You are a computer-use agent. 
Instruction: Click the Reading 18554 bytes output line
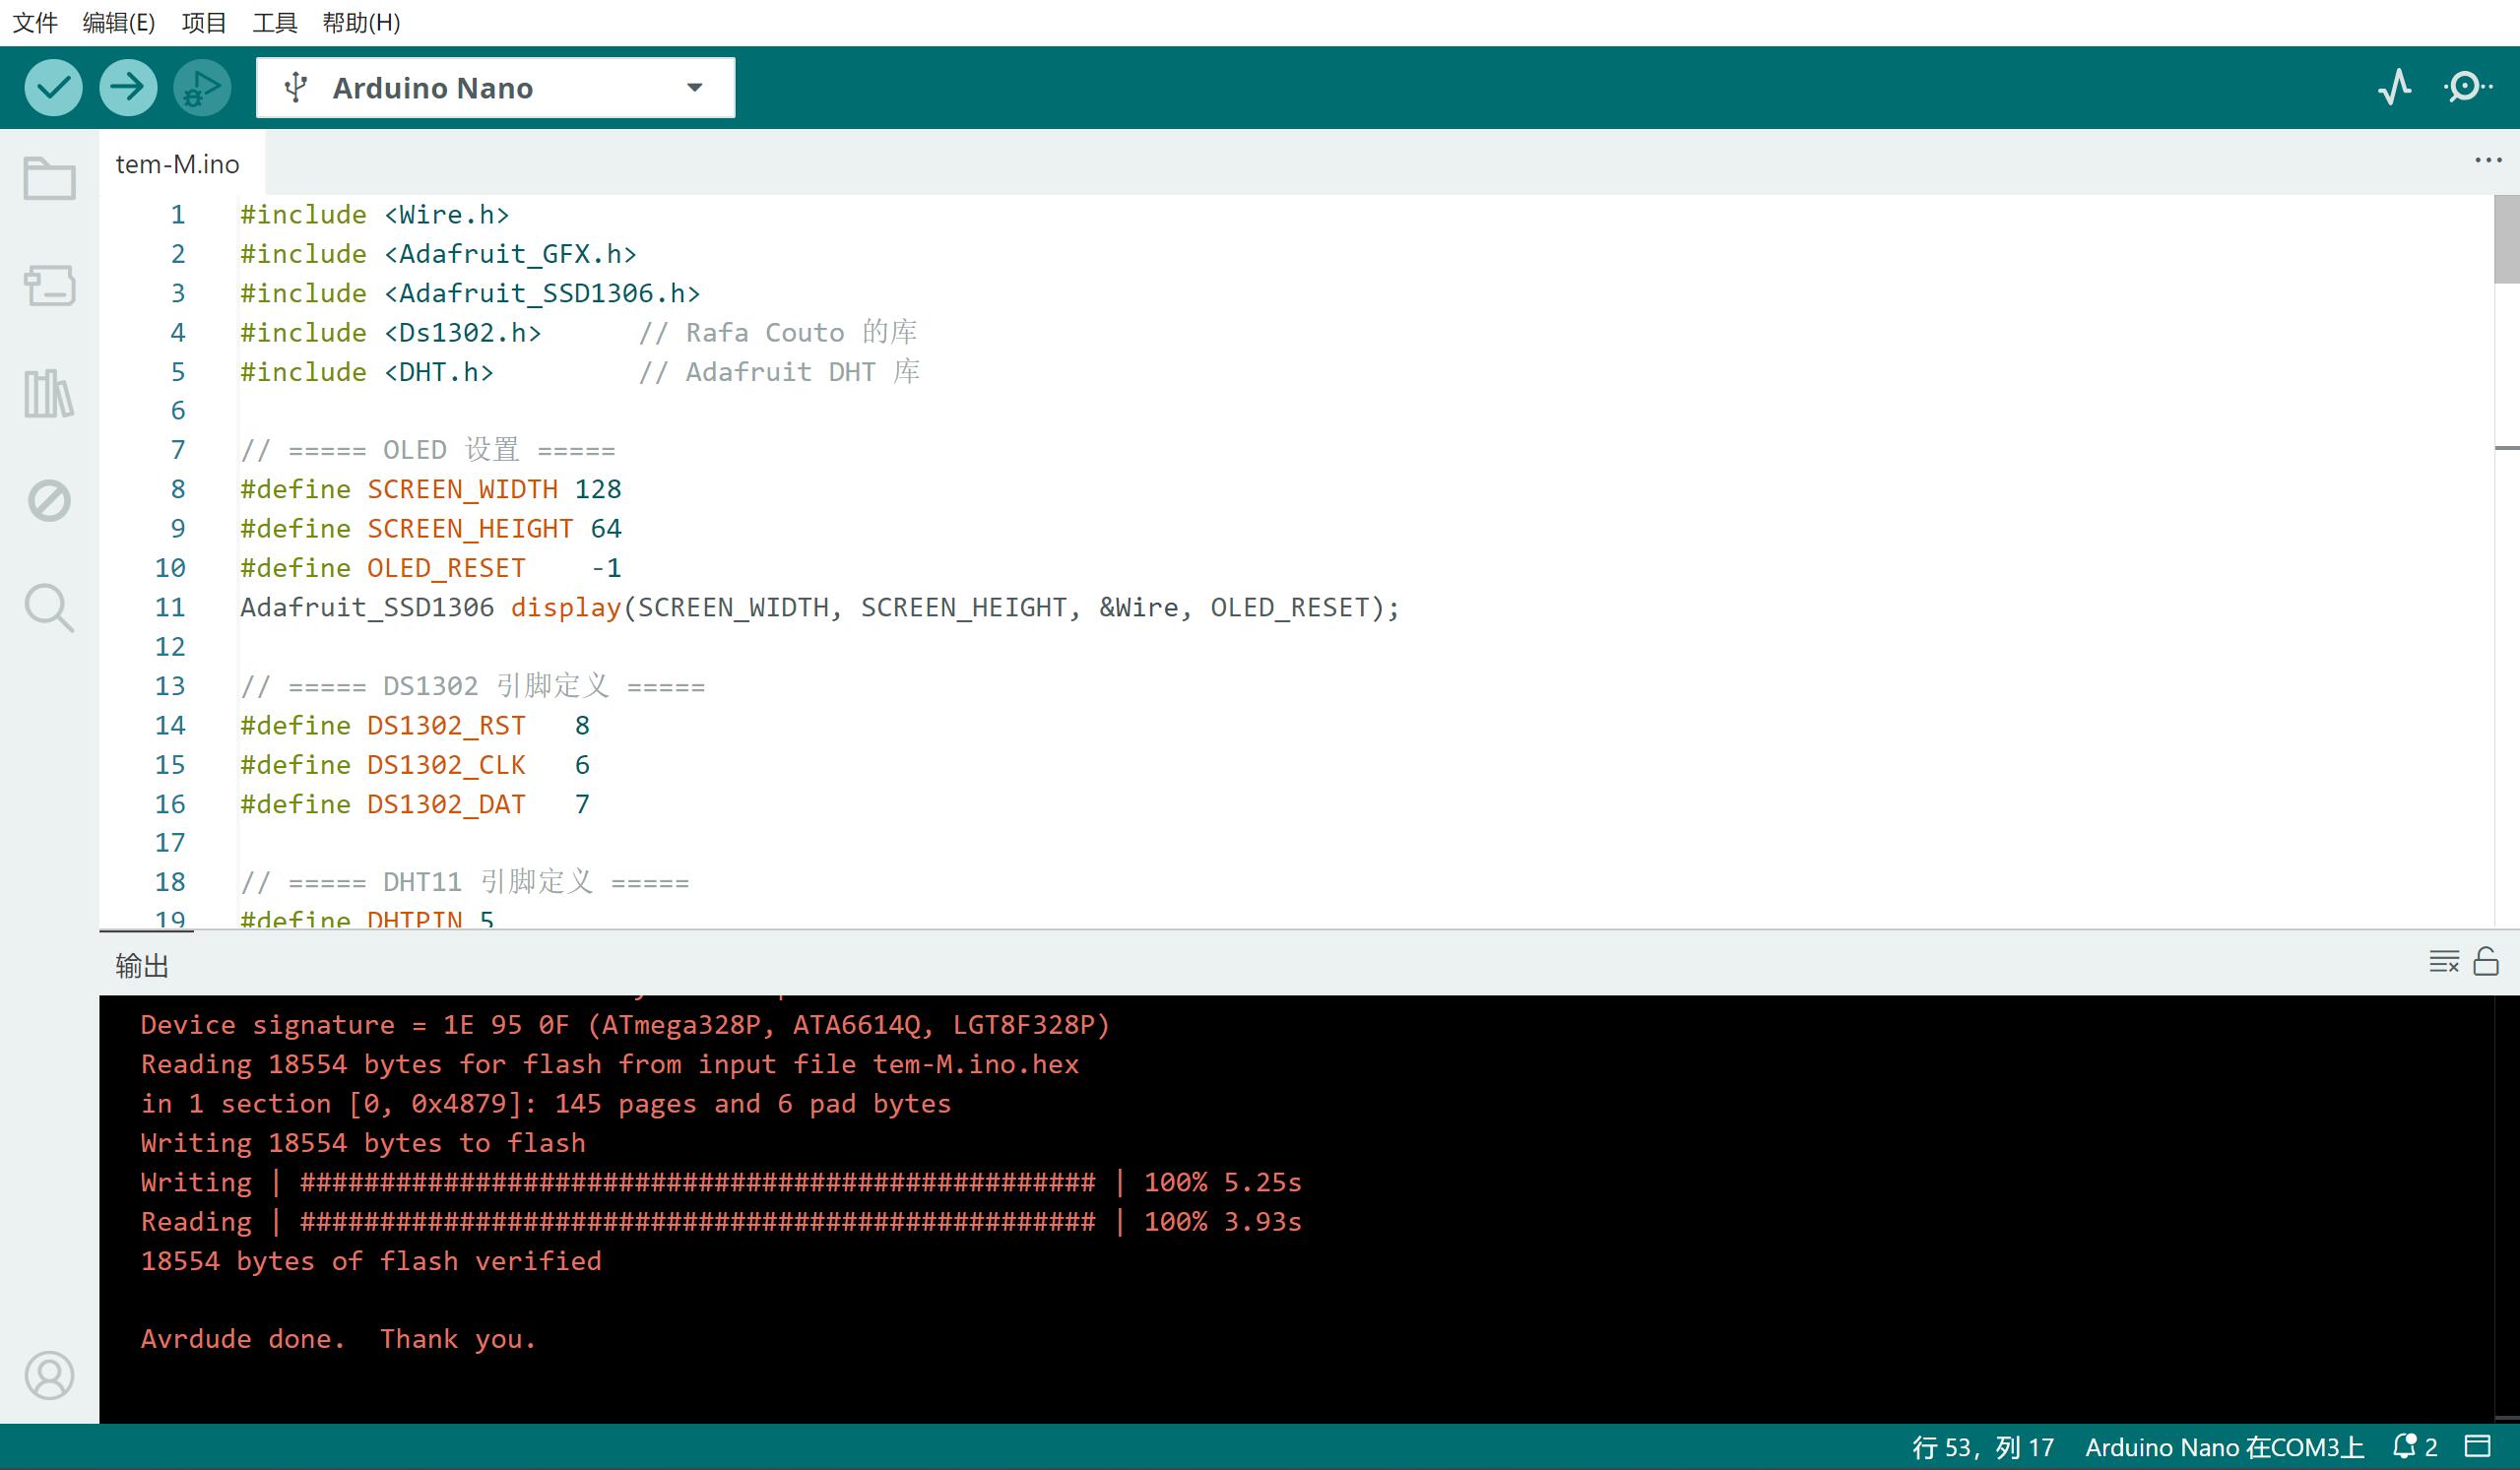click(610, 1064)
